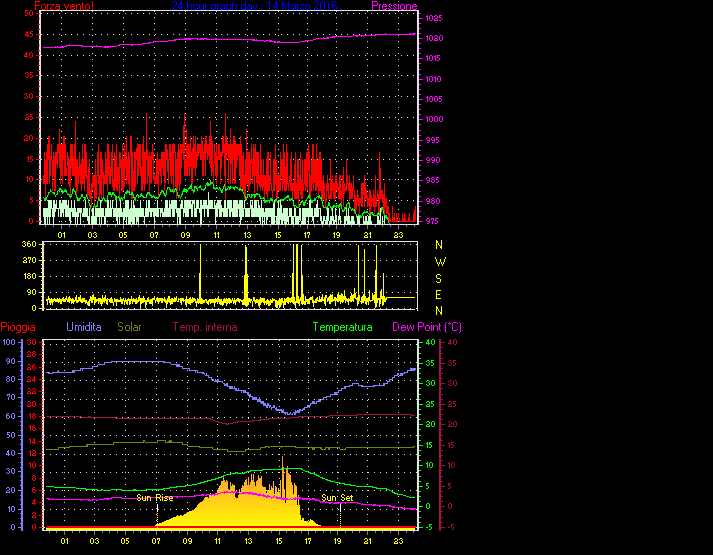Select the Solar legend label
This screenshot has height=555, width=713.
(131, 327)
